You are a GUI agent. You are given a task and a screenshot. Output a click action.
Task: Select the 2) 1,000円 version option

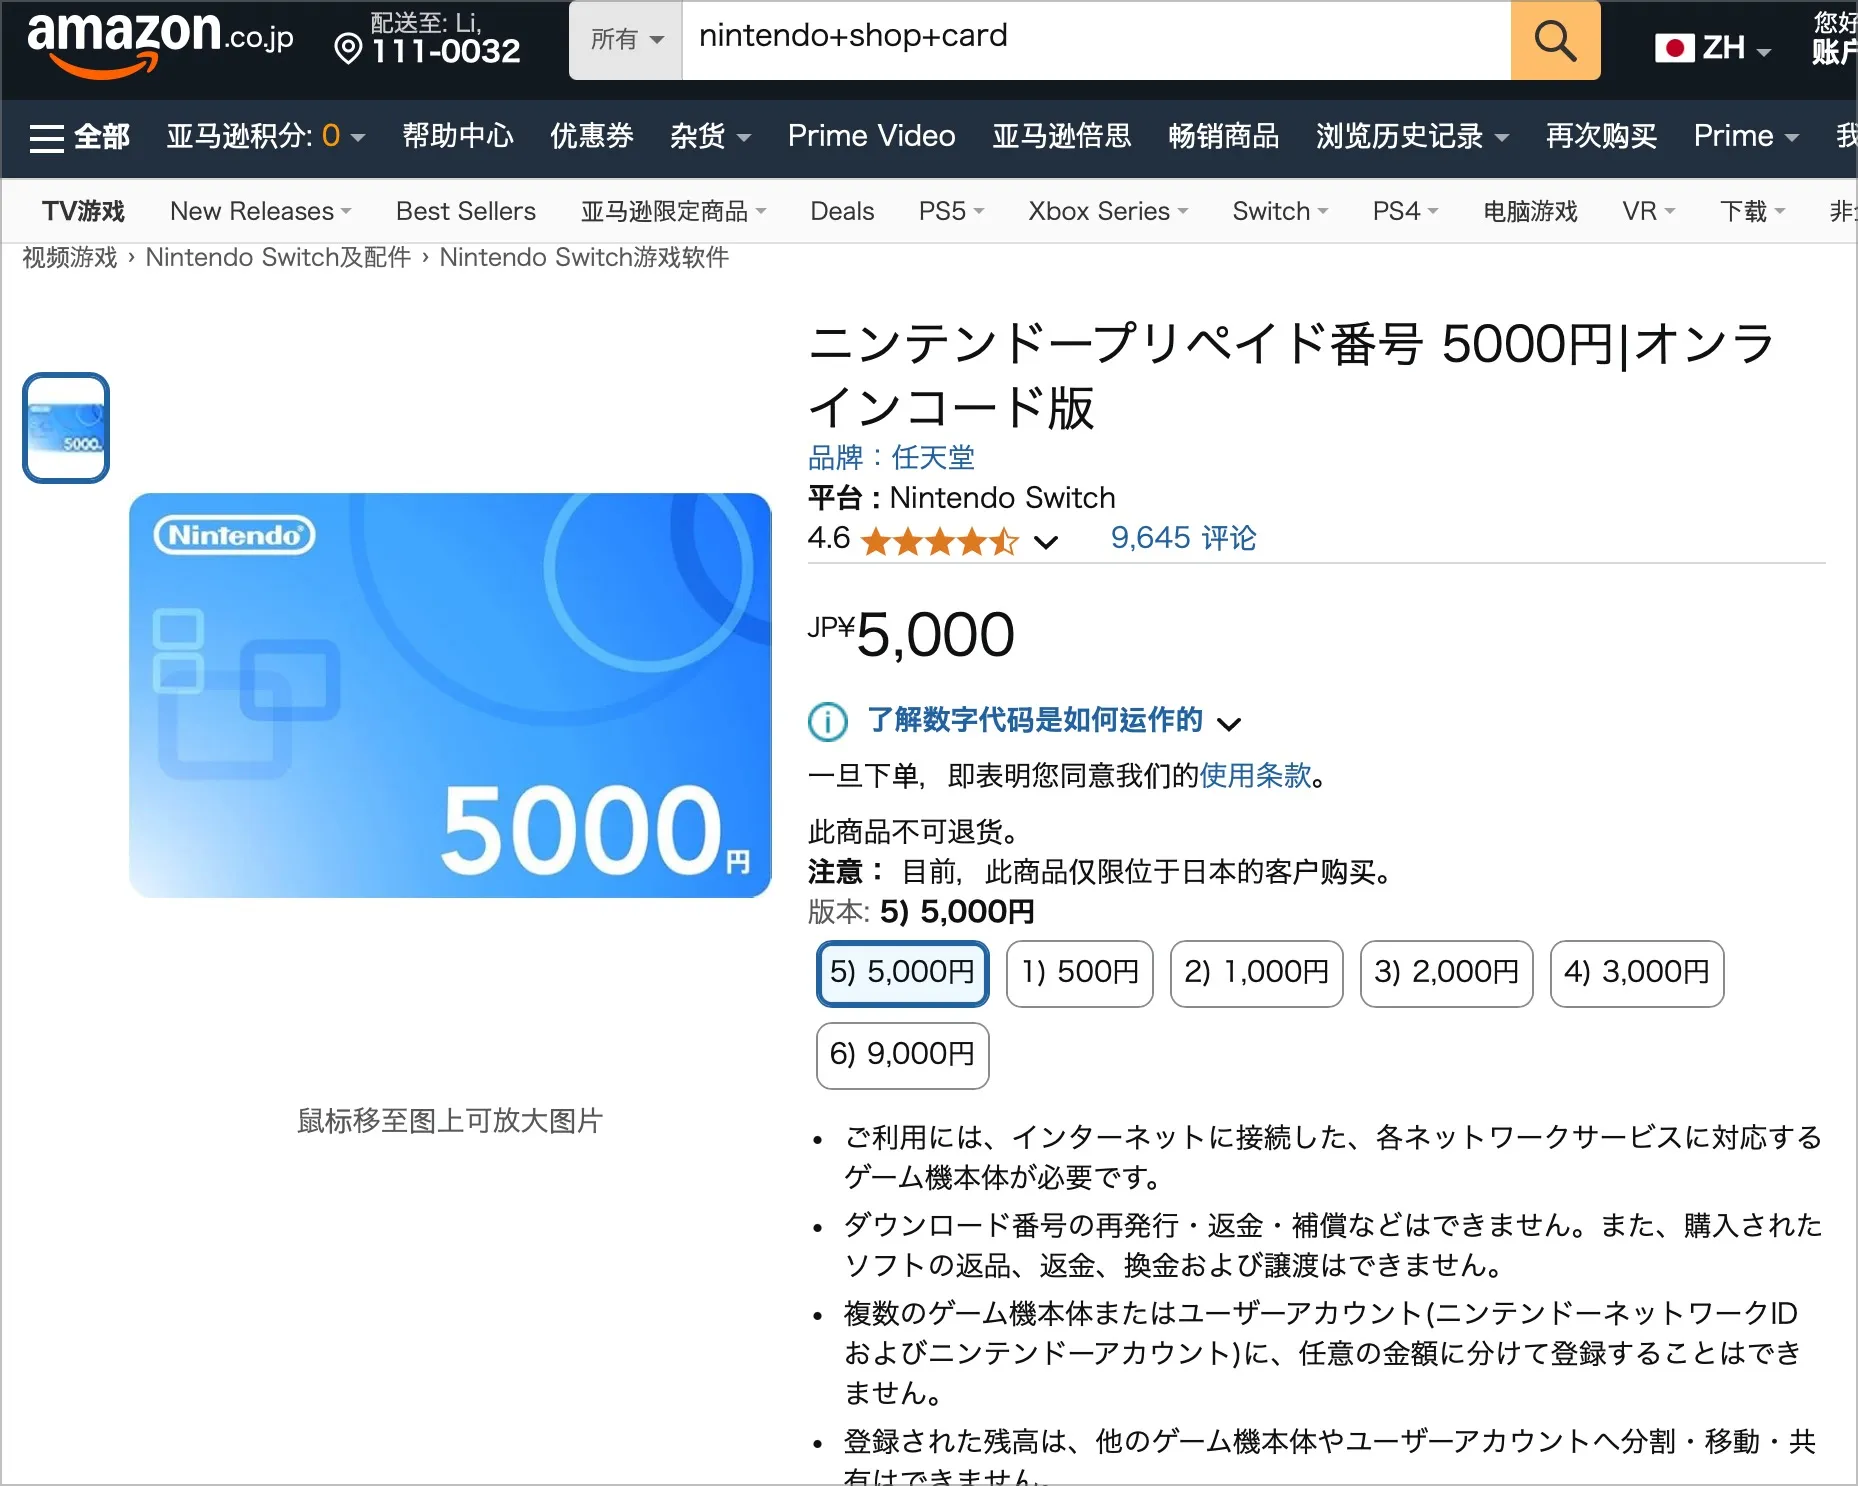(x=1256, y=973)
